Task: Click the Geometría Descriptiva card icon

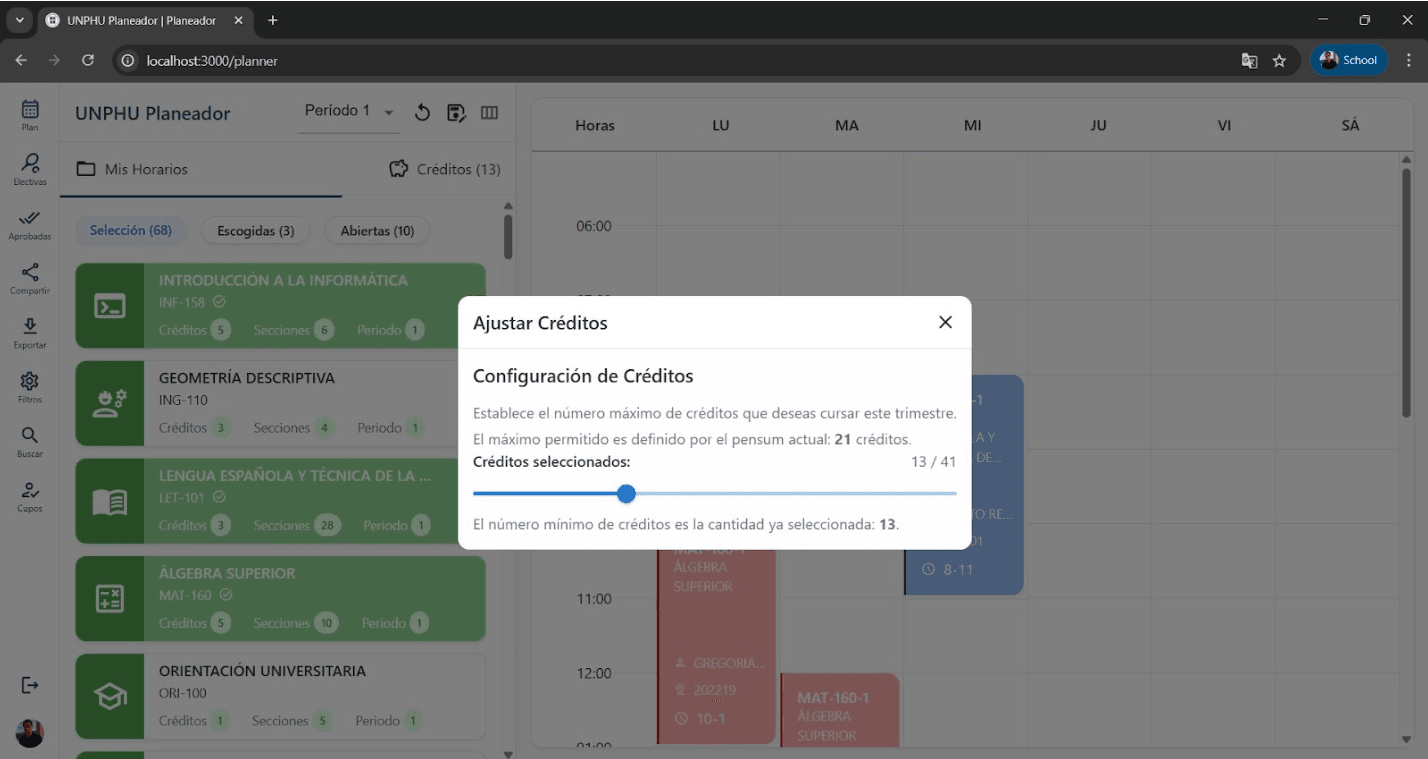Action: pyautogui.click(x=109, y=403)
